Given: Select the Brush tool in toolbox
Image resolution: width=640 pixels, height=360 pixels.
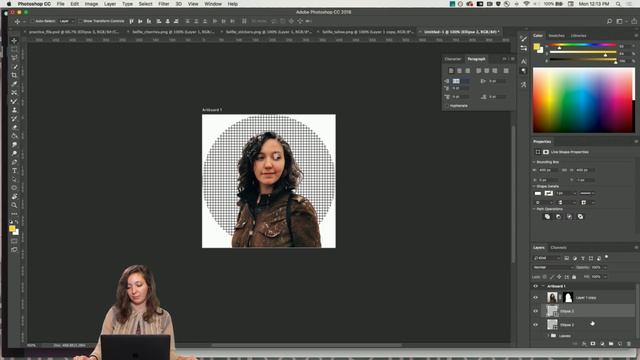Looking at the screenshot, I should tap(14, 101).
